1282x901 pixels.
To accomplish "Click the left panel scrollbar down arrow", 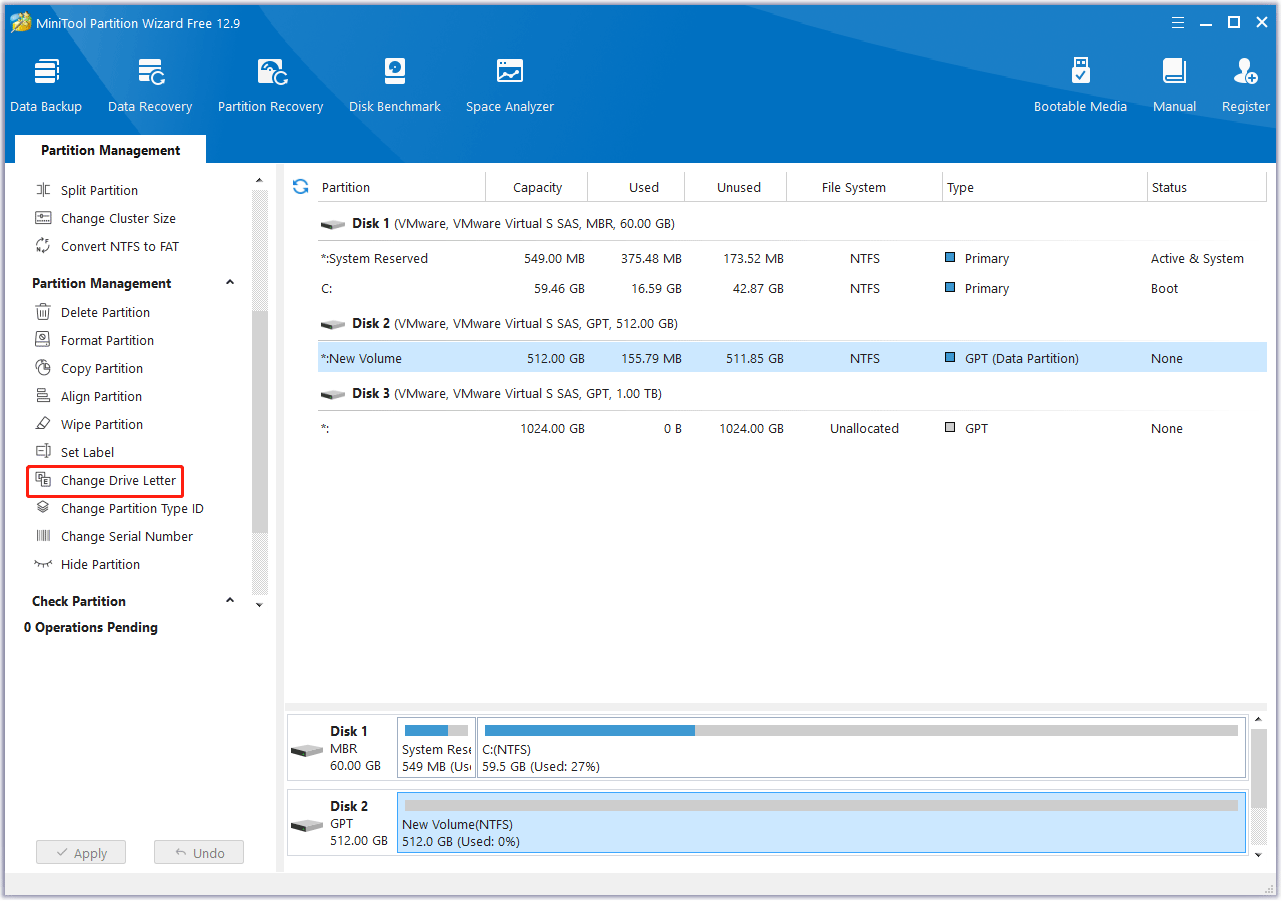I will coord(260,604).
